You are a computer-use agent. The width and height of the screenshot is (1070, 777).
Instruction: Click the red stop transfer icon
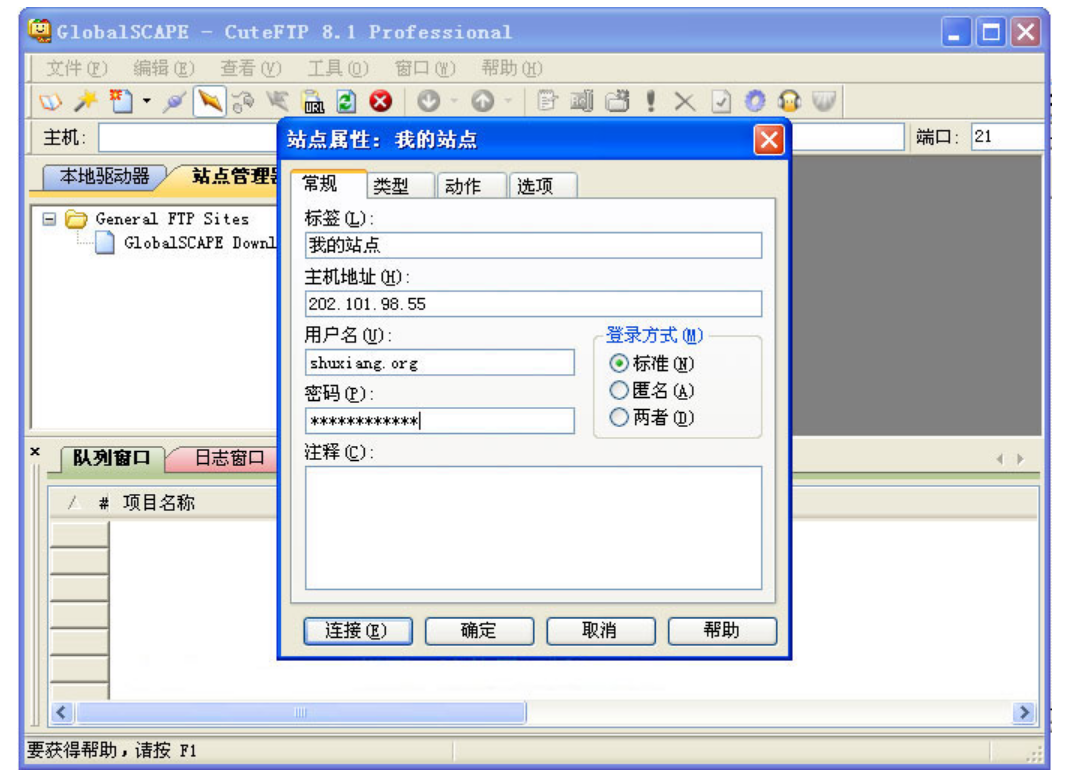click(380, 101)
